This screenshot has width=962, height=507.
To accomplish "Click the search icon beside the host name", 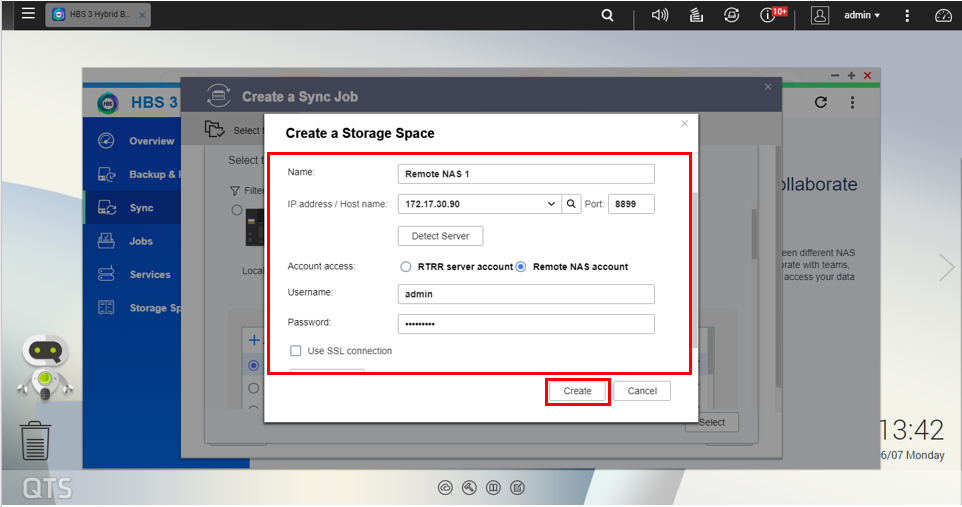I will (x=571, y=204).
